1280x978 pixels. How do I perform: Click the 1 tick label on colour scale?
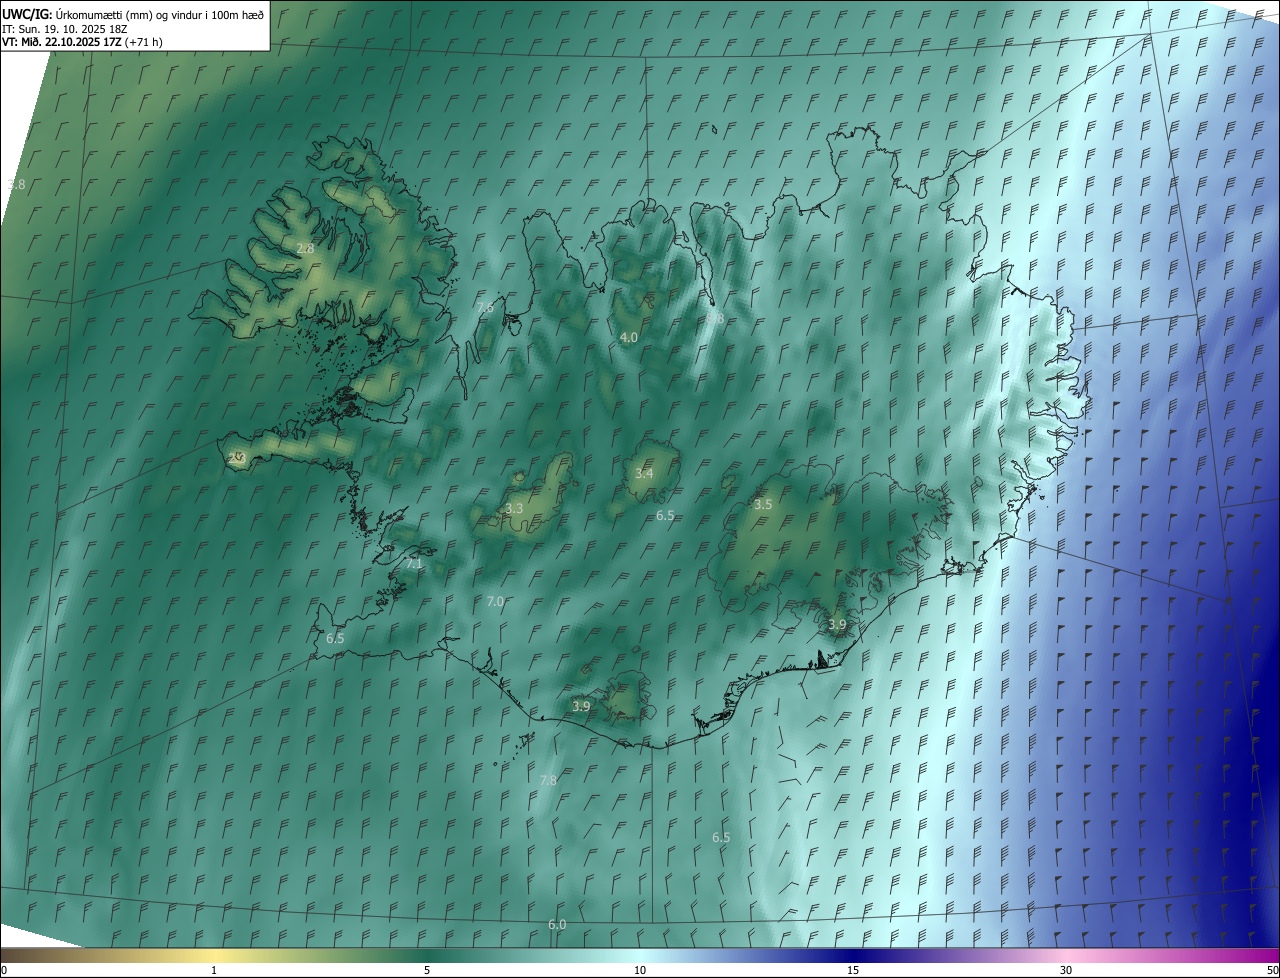pyautogui.click(x=214, y=971)
